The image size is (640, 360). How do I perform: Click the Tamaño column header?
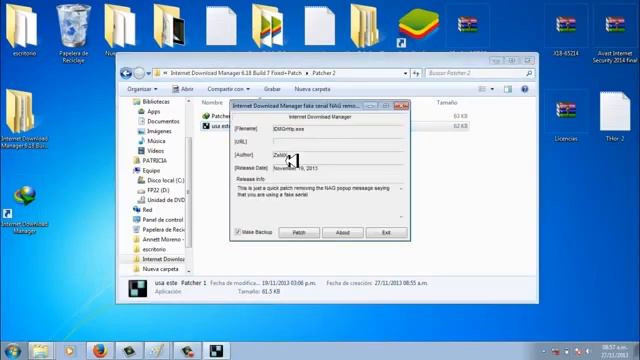click(447, 102)
